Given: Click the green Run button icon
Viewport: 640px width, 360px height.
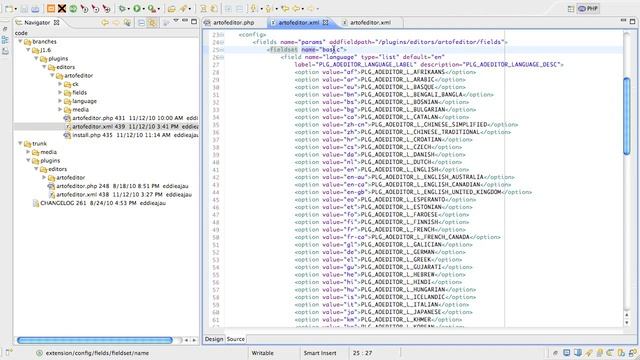Looking at the screenshot, I should 137,8.
